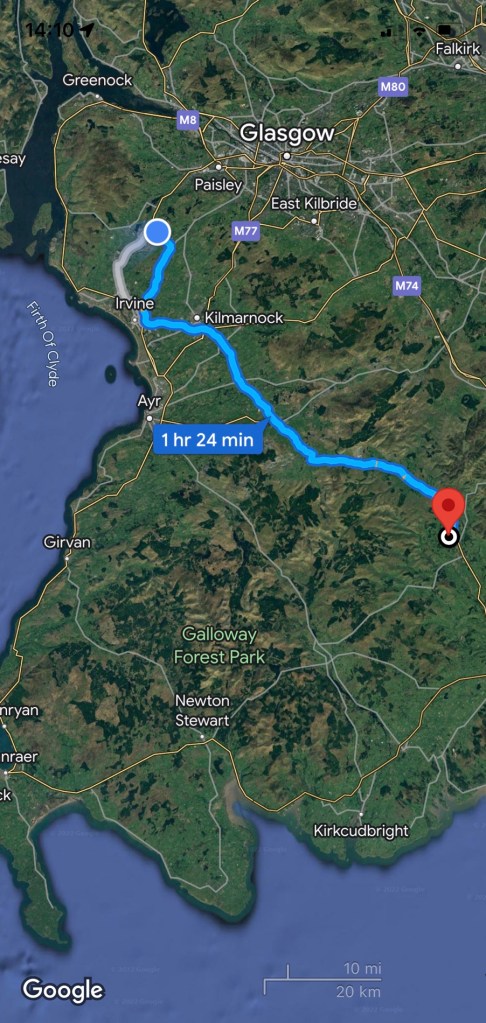Select the M74 motorway shield

[407, 286]
